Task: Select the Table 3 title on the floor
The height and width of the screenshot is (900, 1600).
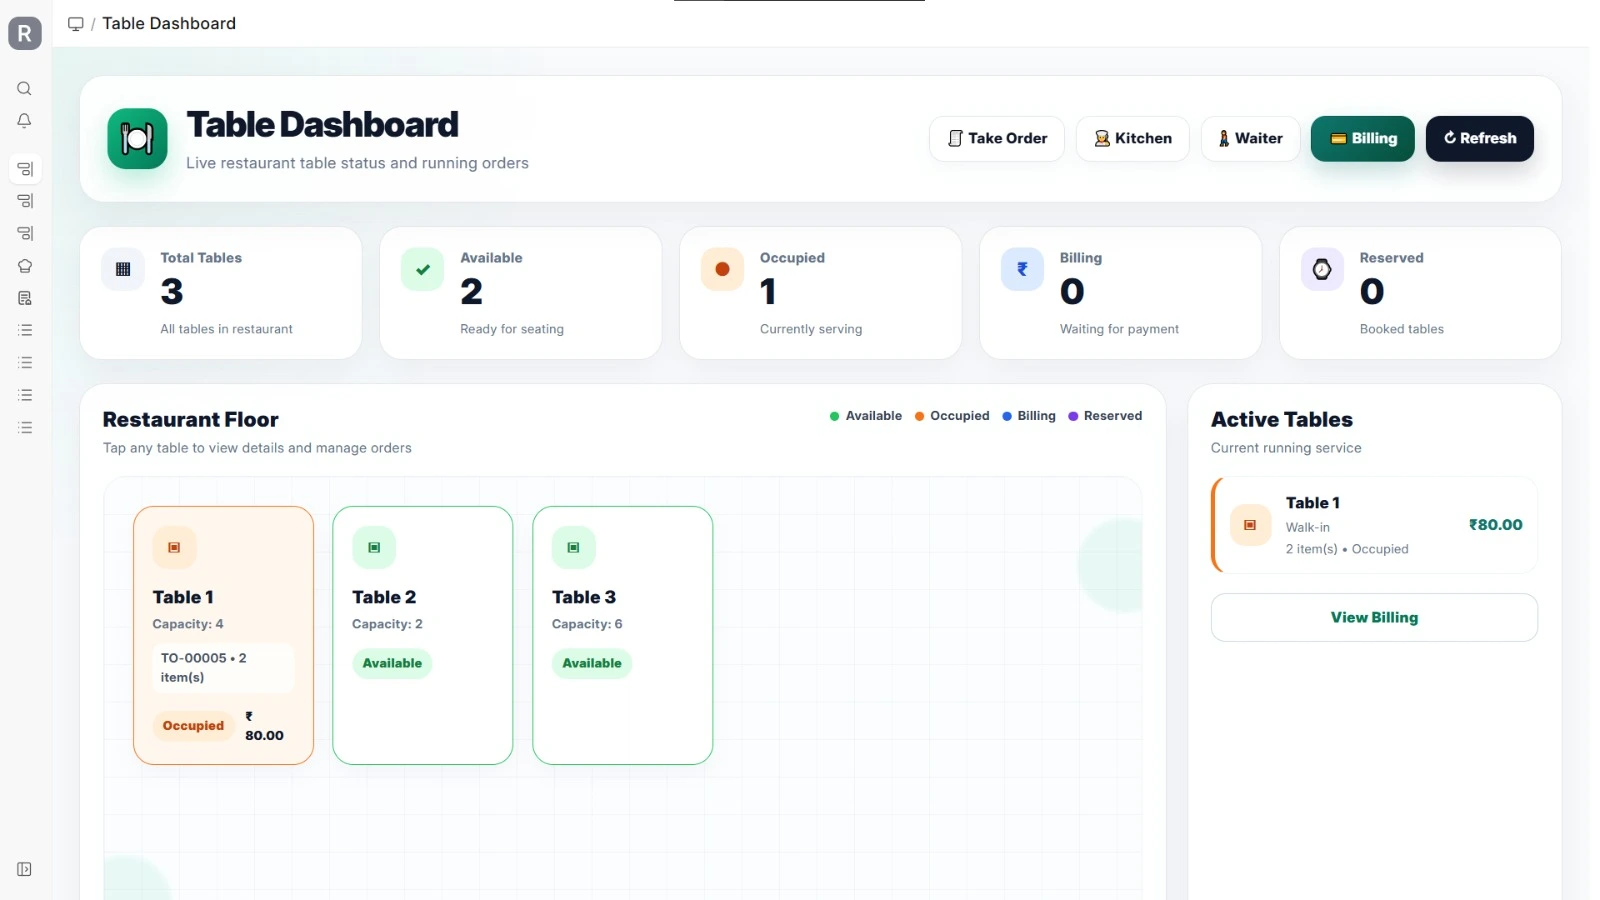Action: pyautogui.click(x=584, y=597)
